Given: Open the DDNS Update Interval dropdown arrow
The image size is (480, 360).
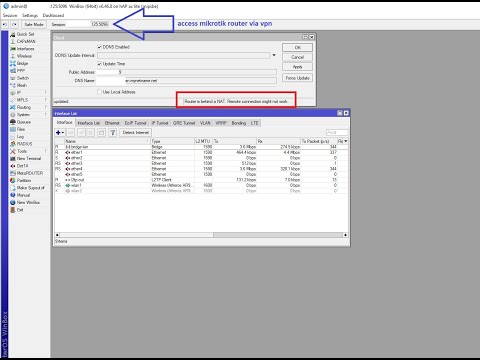Looking at the screenshot, I should [274, 55].
